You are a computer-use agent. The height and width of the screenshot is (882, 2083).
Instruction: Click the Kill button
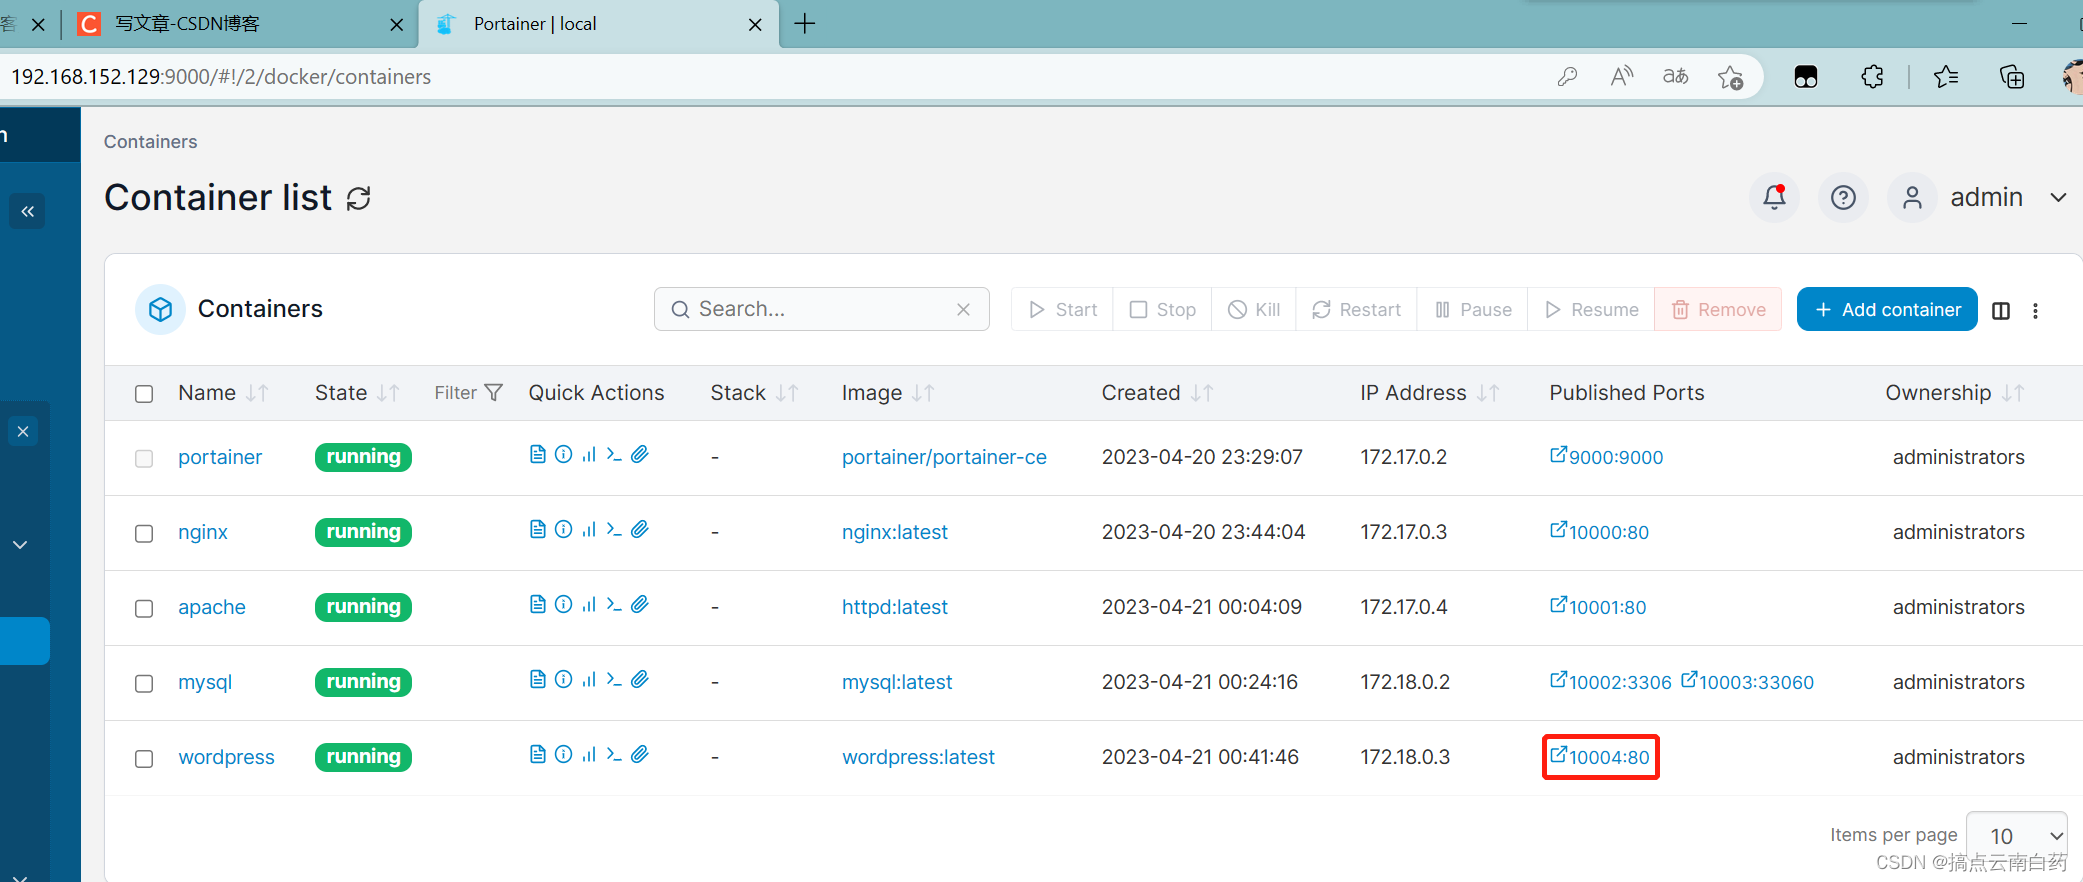pos(1254,309)
